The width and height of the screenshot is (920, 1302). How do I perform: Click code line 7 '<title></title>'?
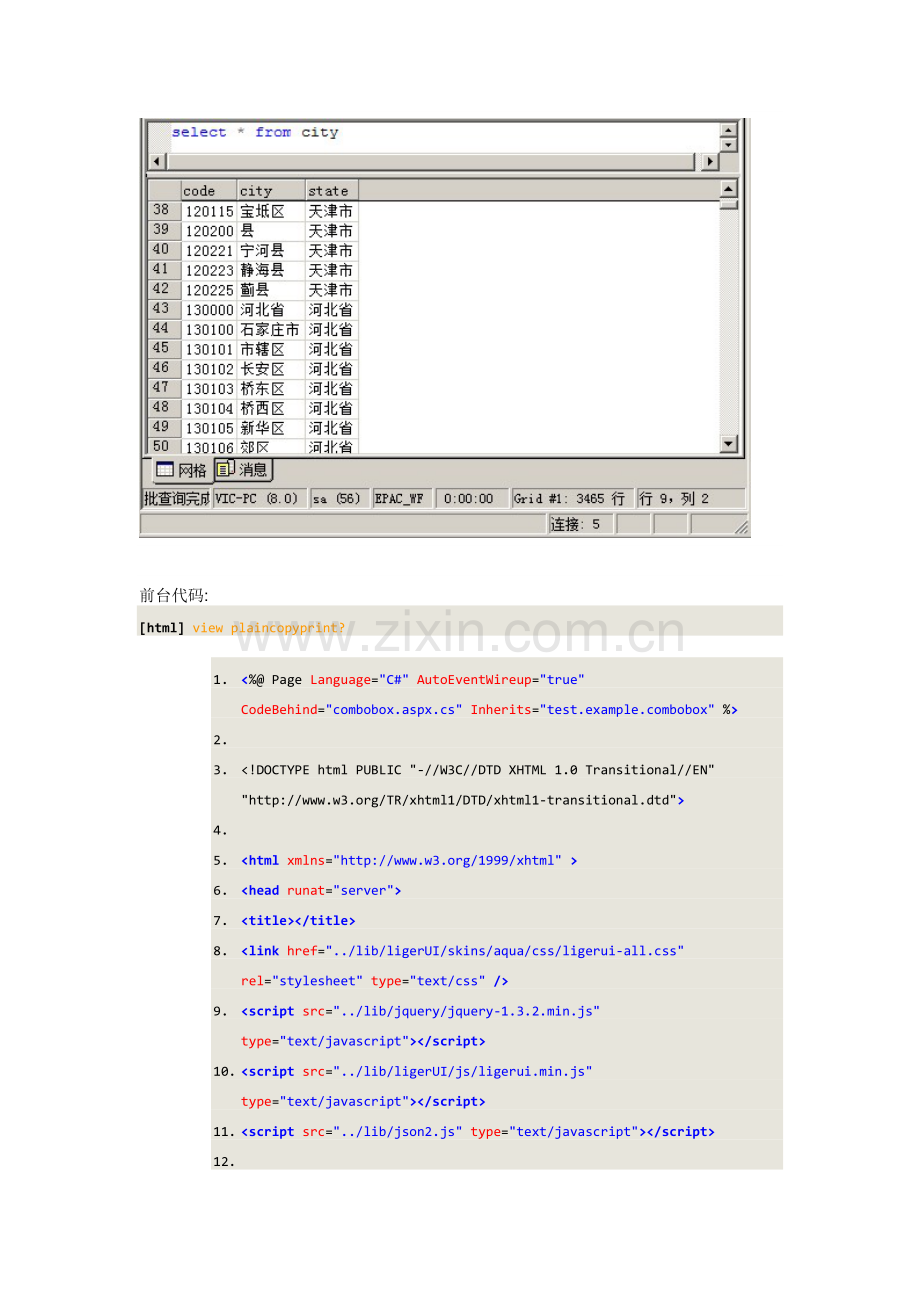pyautogui.click(x=298, y=920)
